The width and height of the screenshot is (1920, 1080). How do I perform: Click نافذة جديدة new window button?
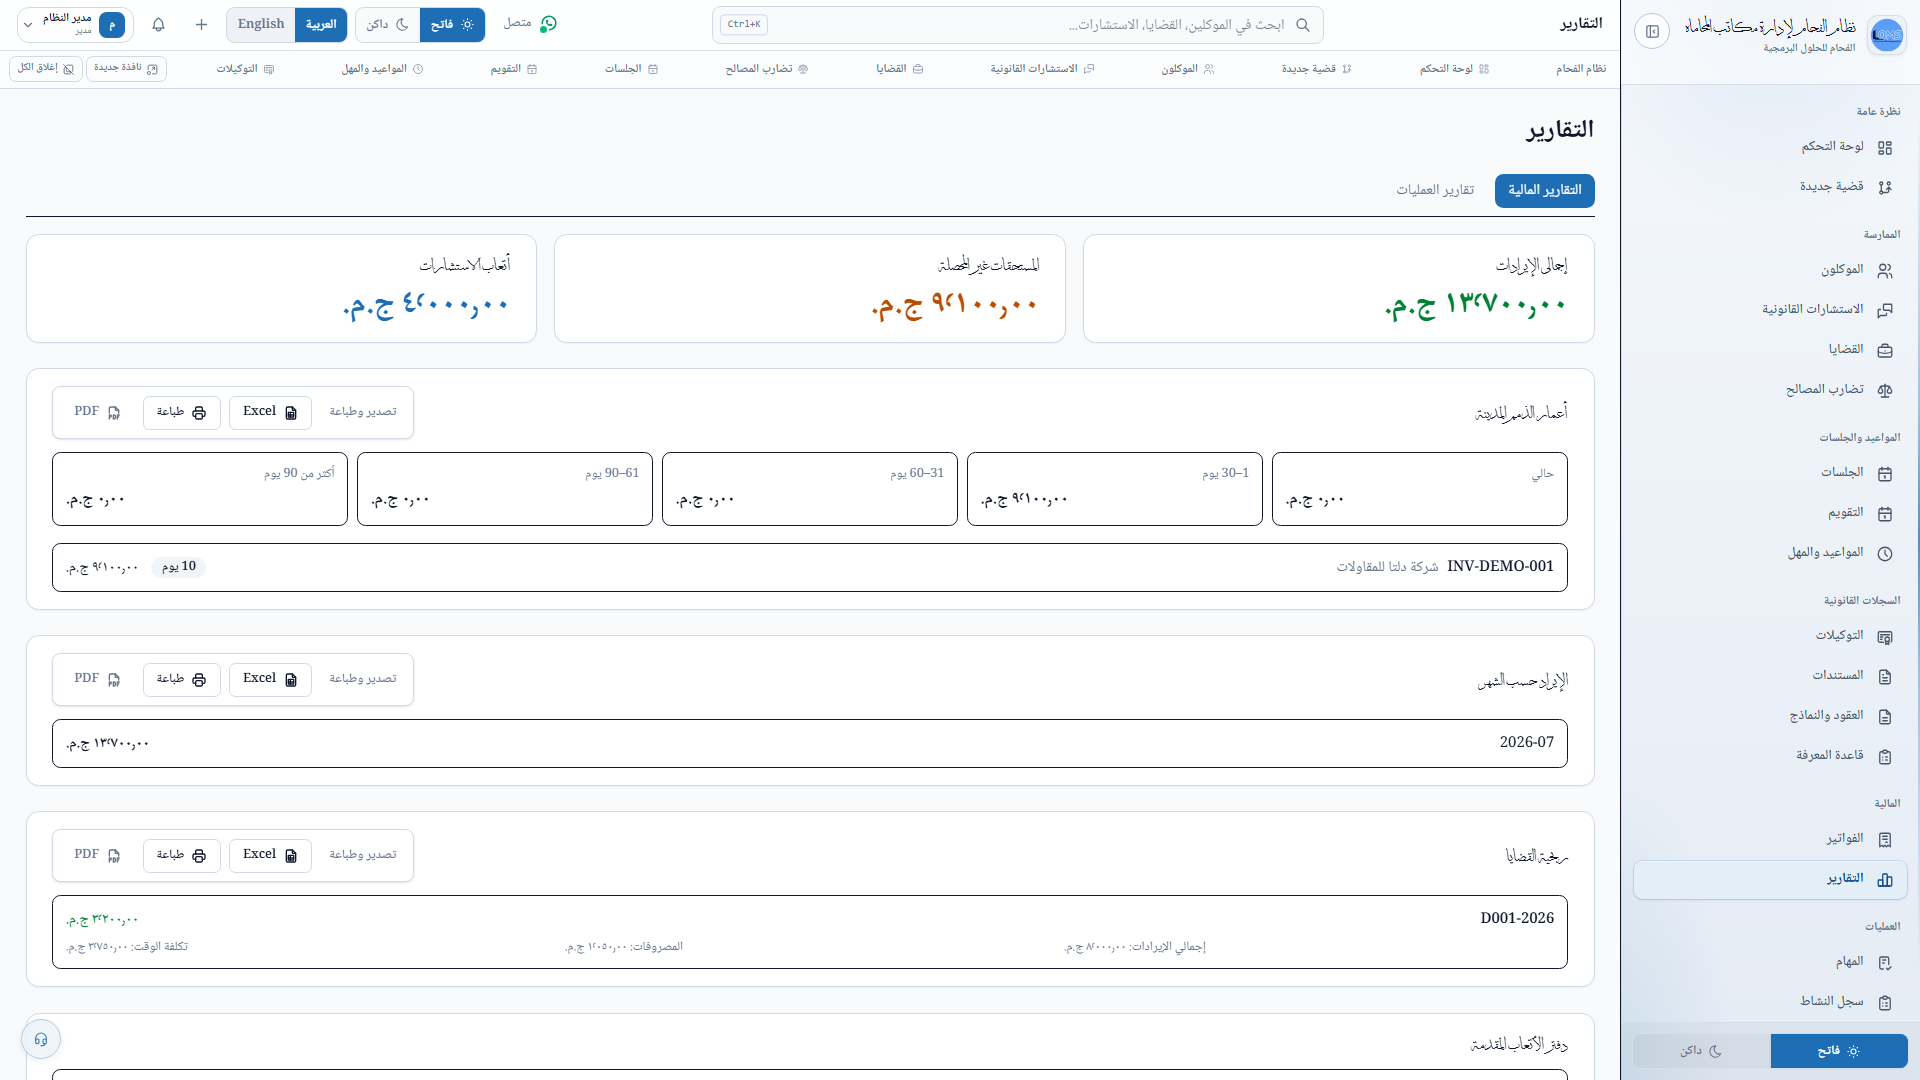pos(126,68)
